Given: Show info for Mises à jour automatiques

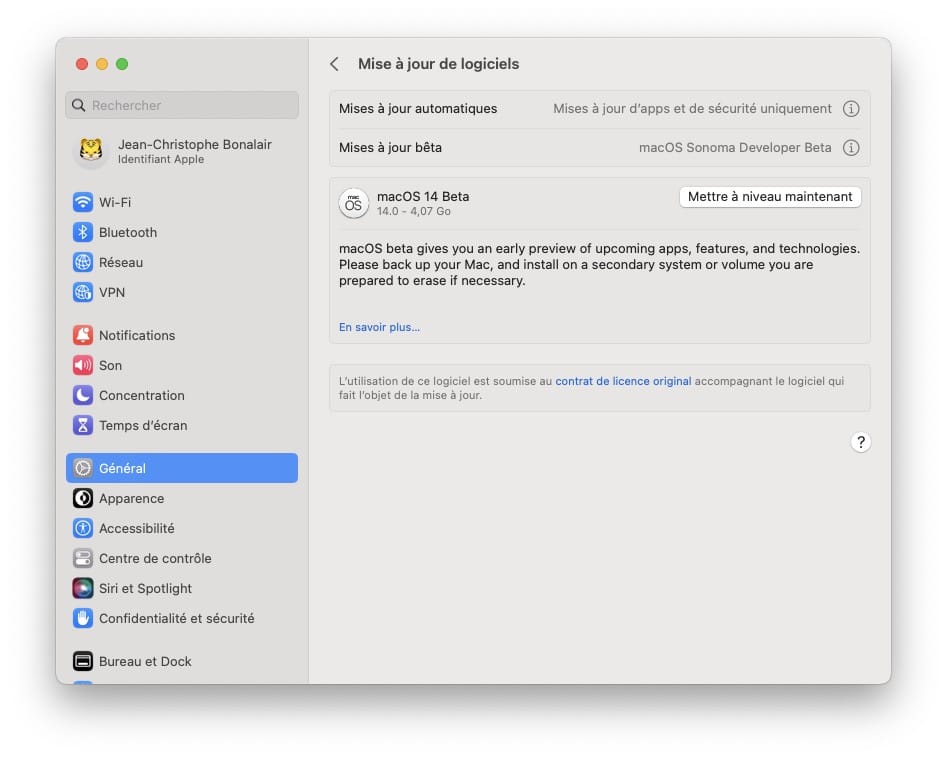Looking at the screenshot, I should 851,109.
